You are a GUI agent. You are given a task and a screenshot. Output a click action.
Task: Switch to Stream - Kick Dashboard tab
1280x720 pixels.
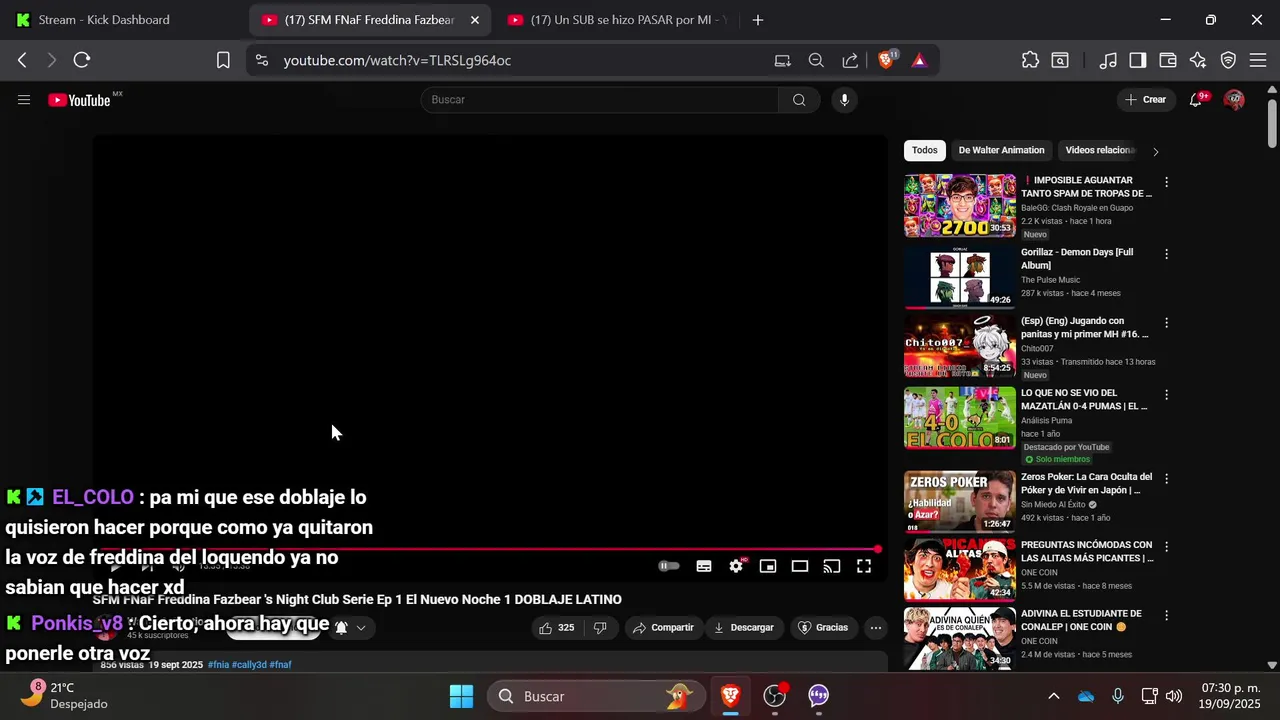coord(120,20)
